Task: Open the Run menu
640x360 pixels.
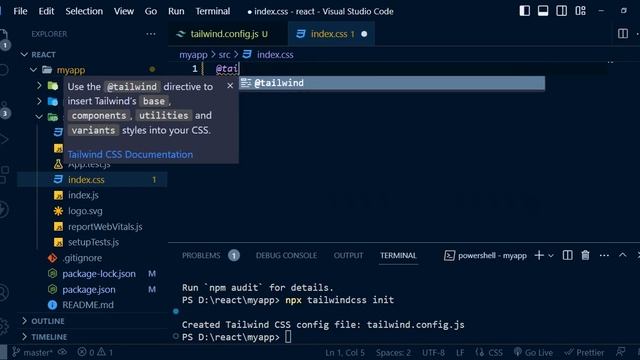Action: point(176,11)
